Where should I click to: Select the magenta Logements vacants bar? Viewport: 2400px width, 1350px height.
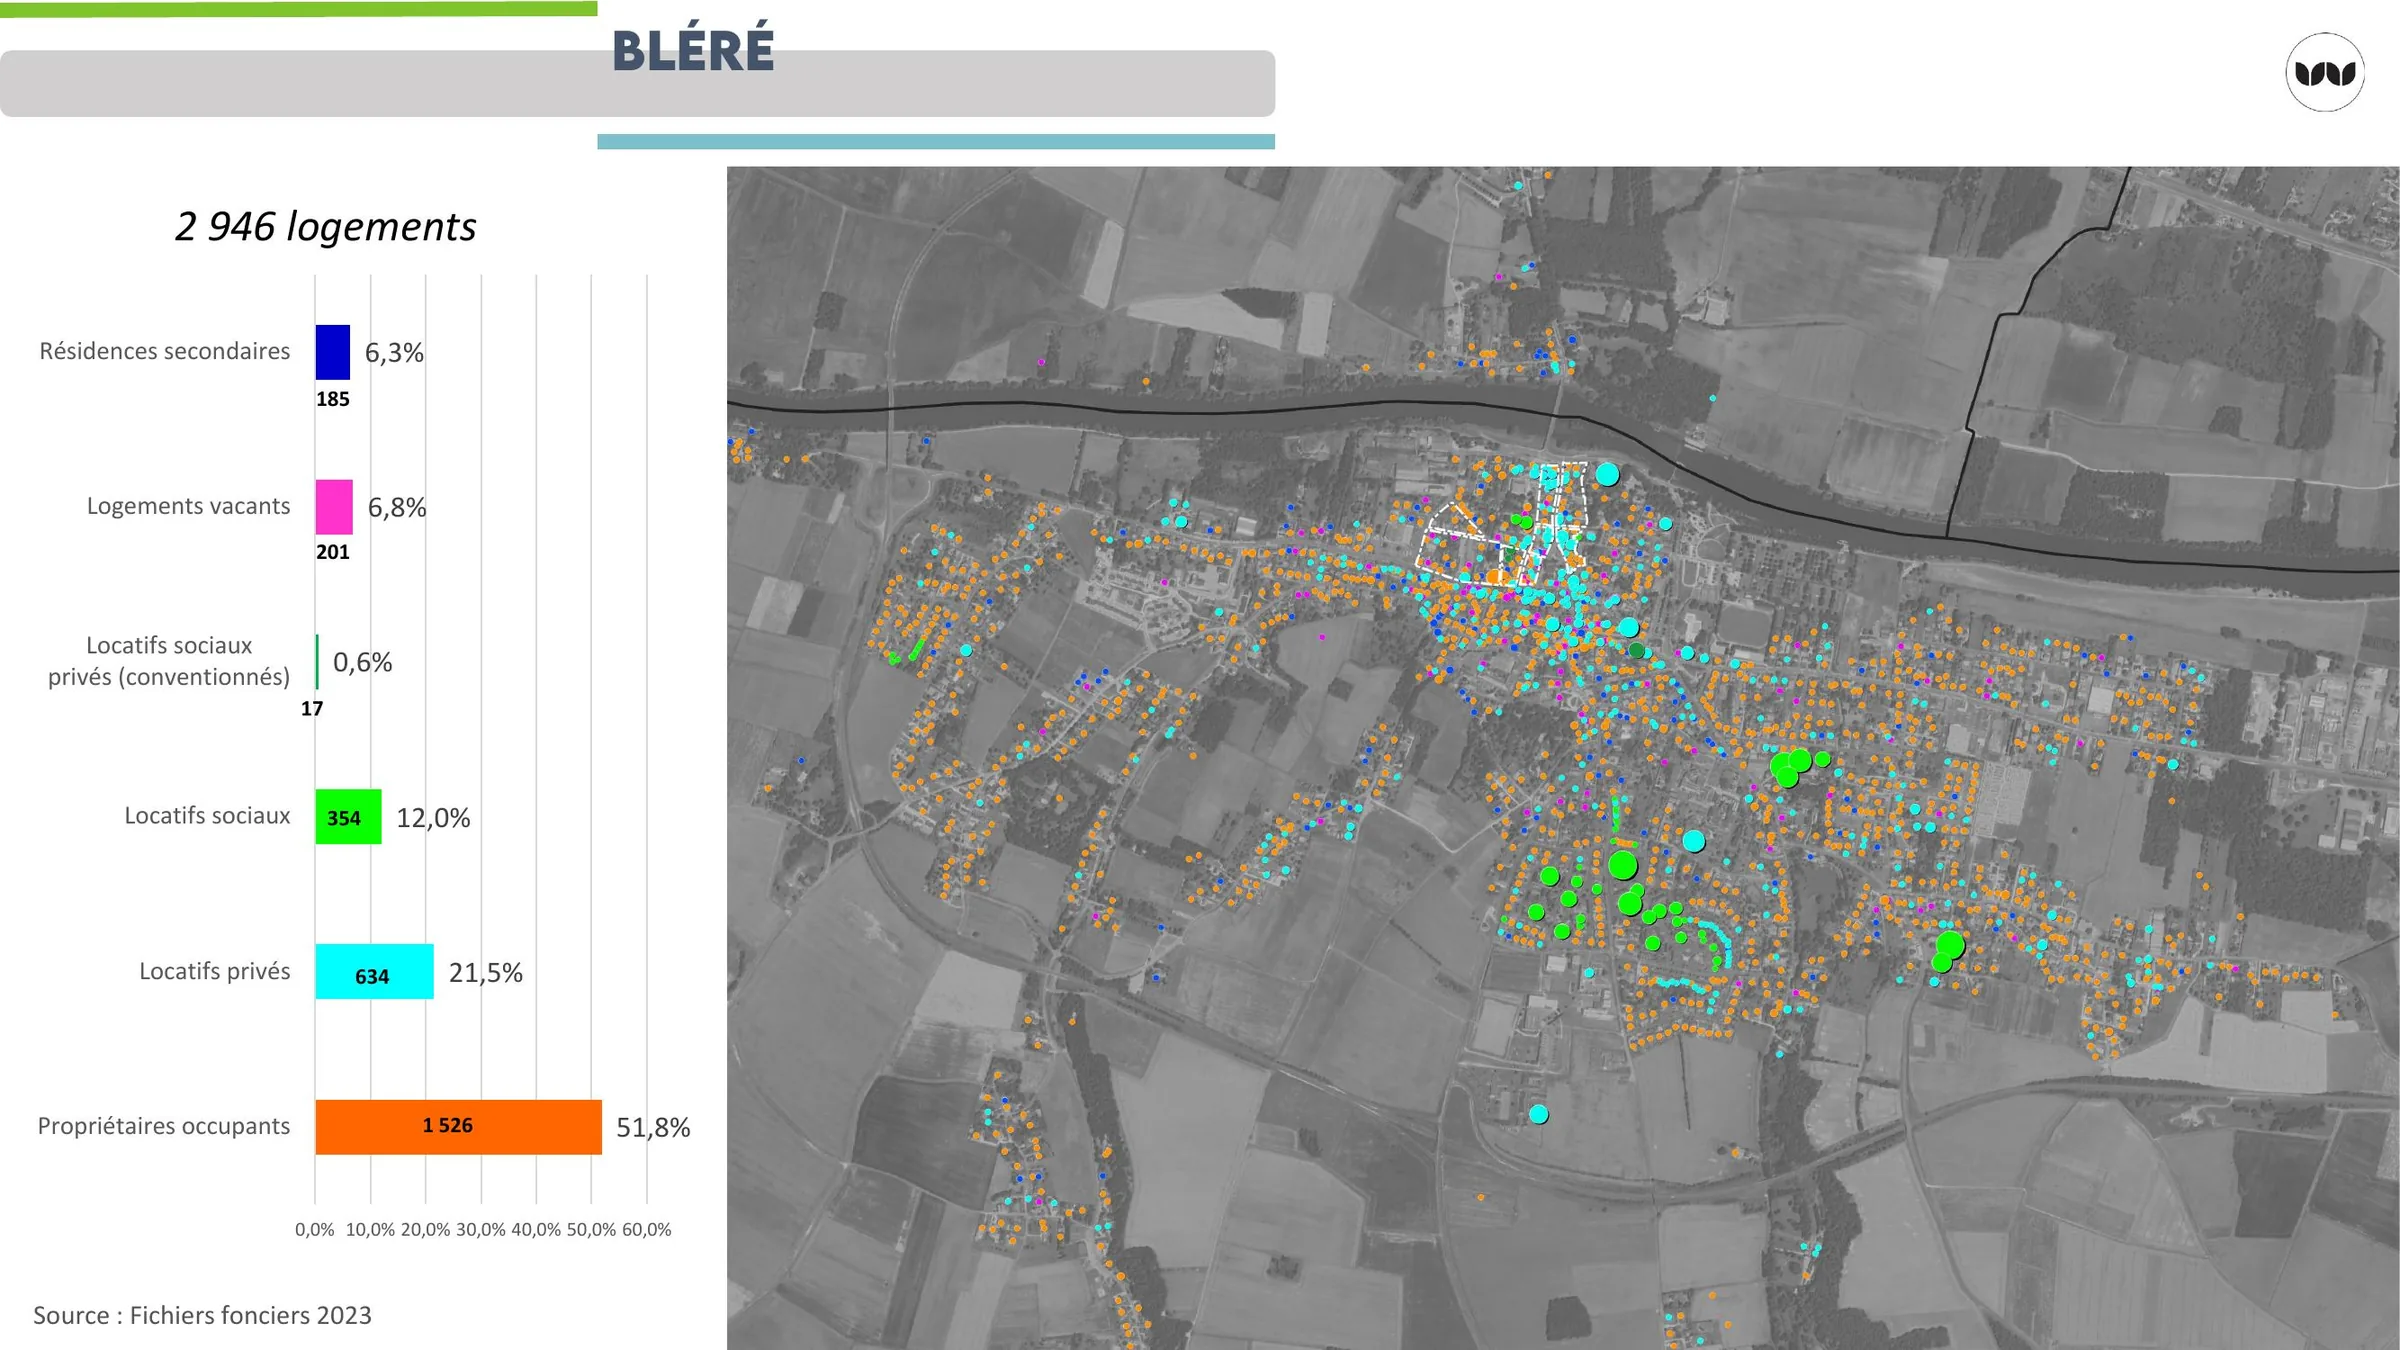334,507
